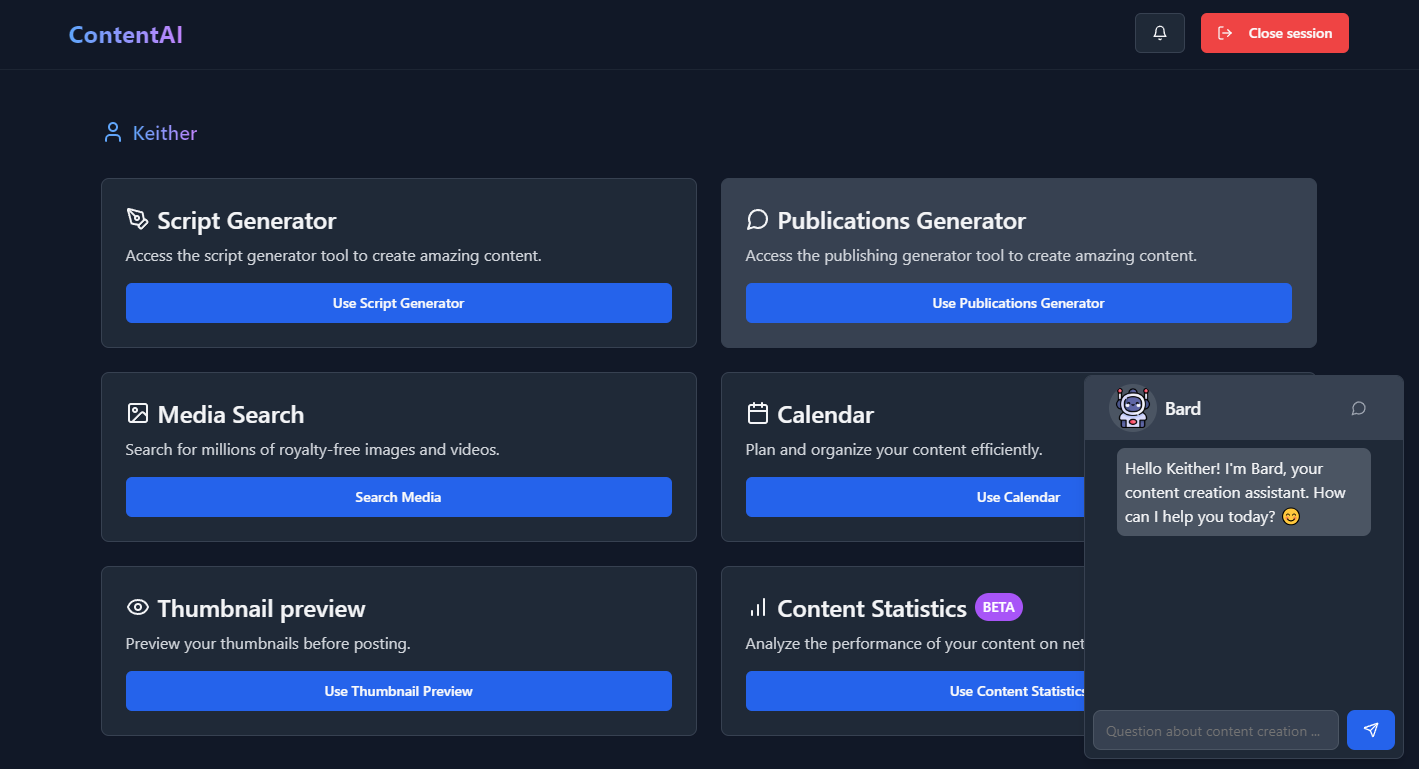The image size is (1419, 769).
Task: Click the user profile icon beside Keither
Action: pos(113,133)
